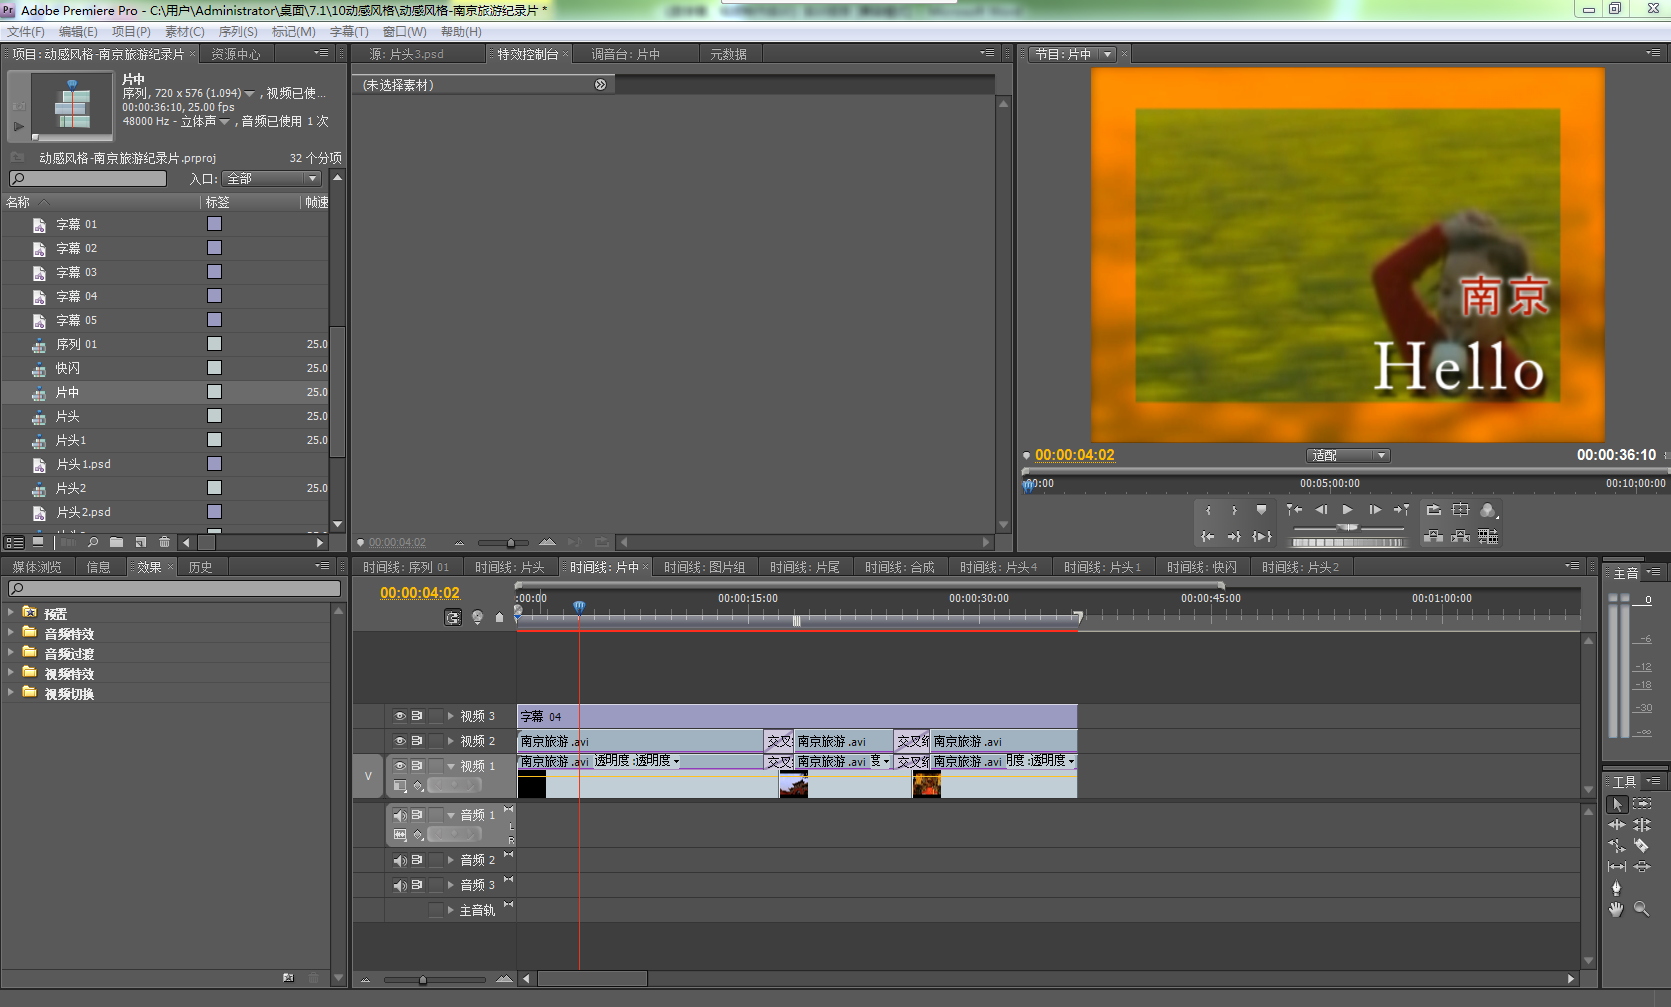Screen dimensions: 1671x1007
Task: Switch to the 时间线: 片尾 tab
Action: click(x=804, y=567)
